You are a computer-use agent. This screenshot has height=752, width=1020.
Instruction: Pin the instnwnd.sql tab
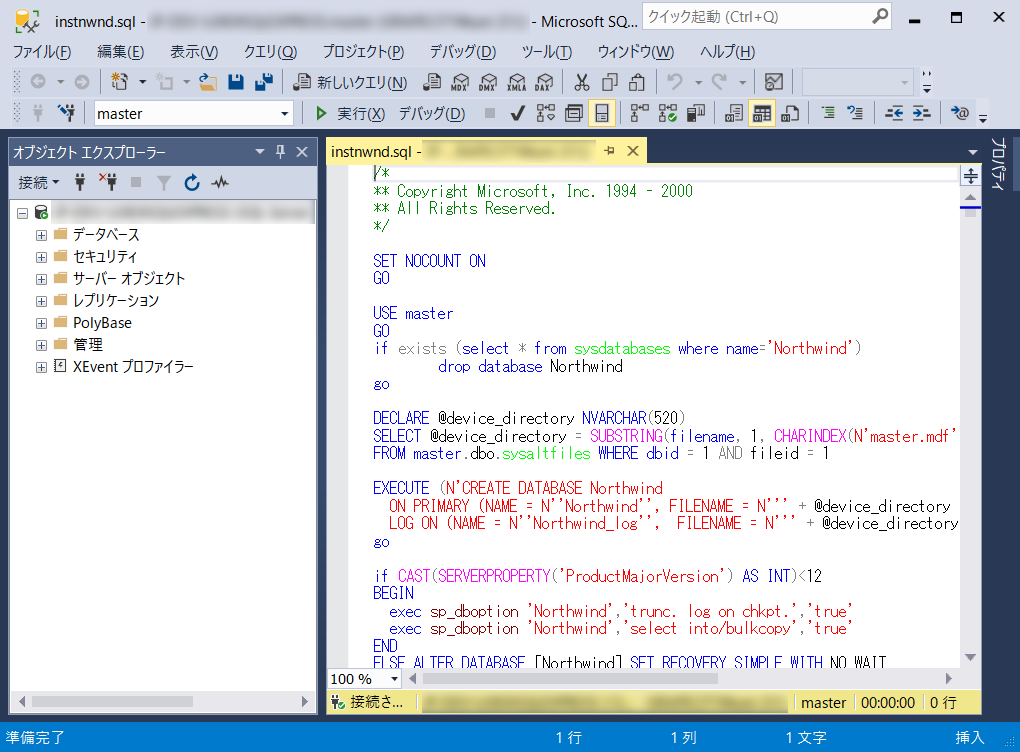click(609, 151)
